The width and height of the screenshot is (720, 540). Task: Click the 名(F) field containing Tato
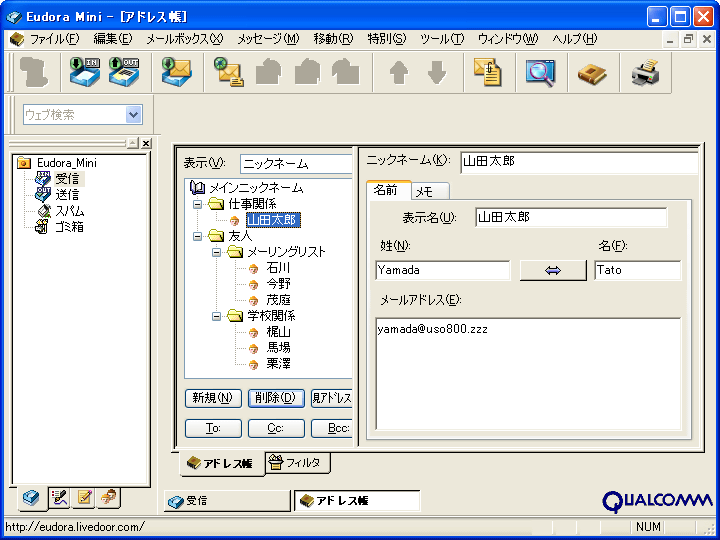click(x=638, y=270)
